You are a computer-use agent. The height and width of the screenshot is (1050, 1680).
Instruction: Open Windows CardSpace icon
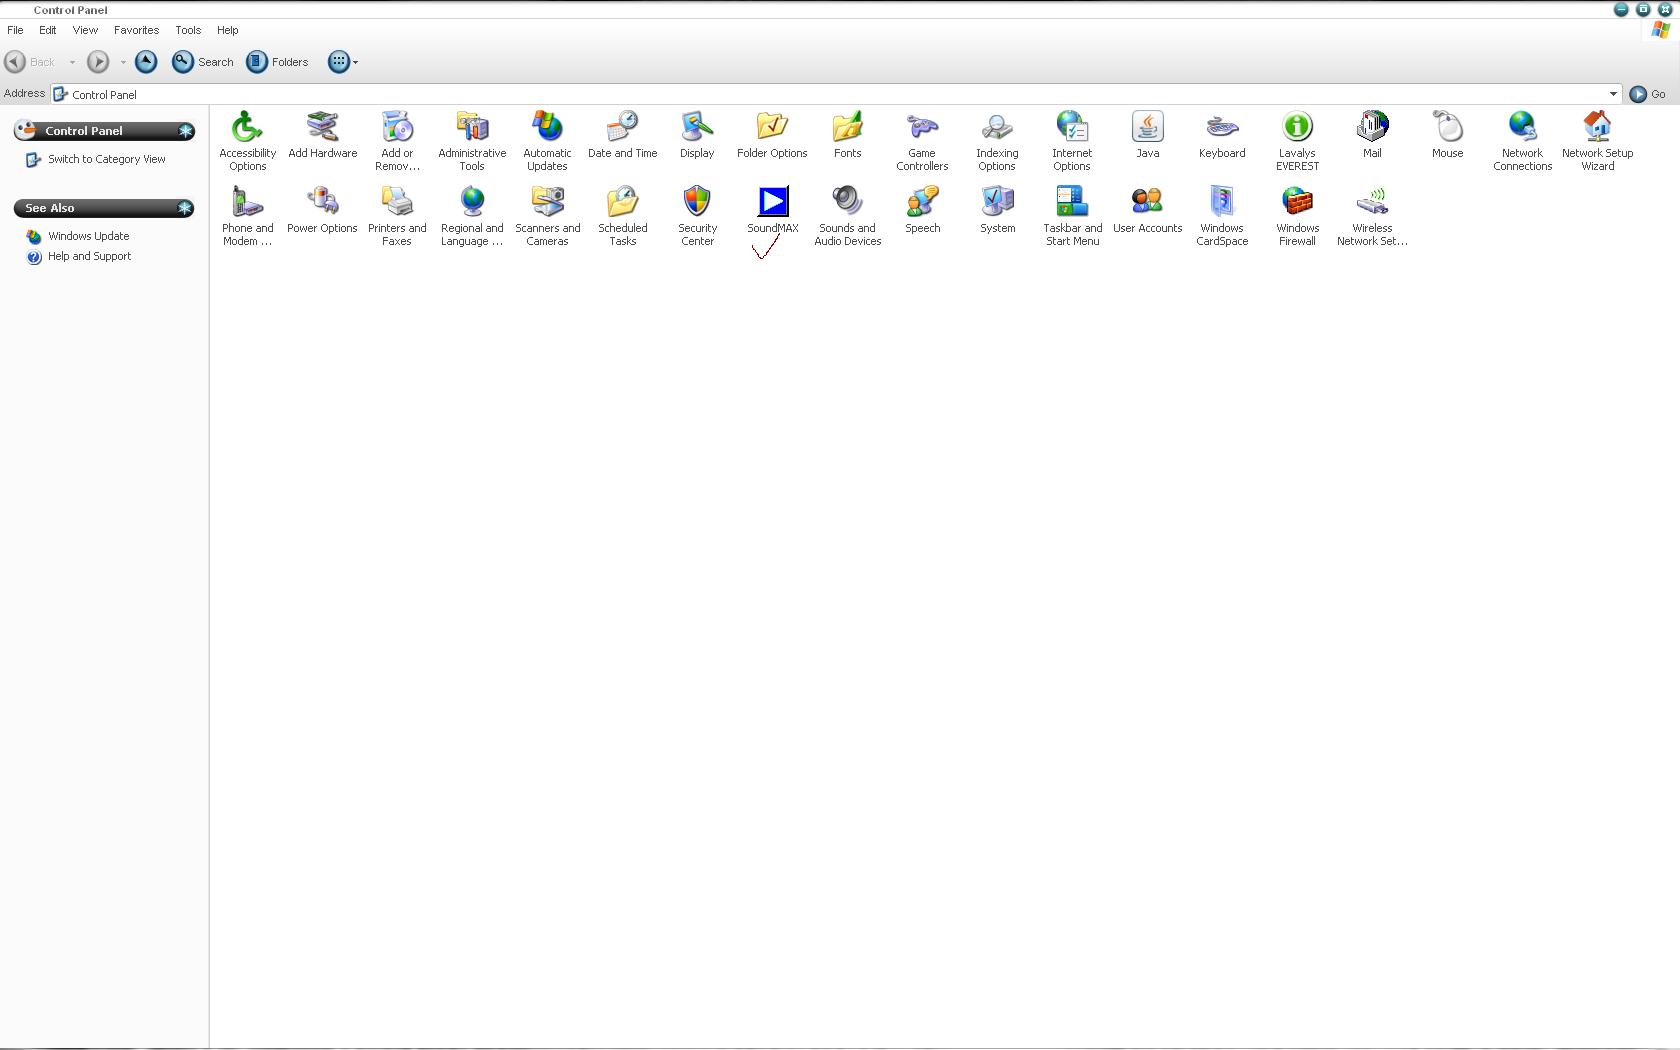pyautogui.click(x=1222, y=202)
